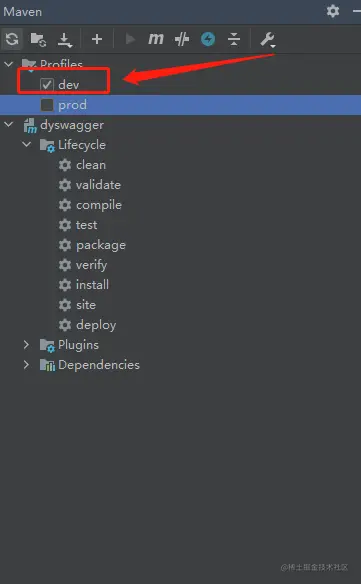Collapse the Profiles node
The image size is (361, 584).
(x=9, y=64)
